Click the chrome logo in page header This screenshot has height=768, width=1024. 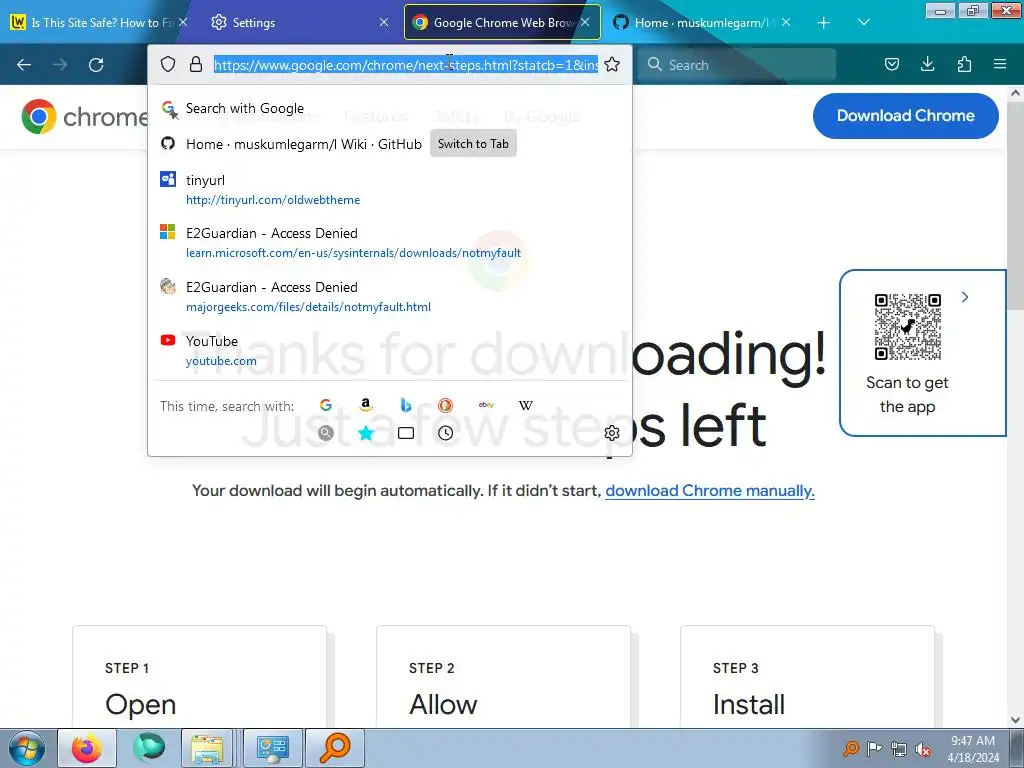point(85,117)
